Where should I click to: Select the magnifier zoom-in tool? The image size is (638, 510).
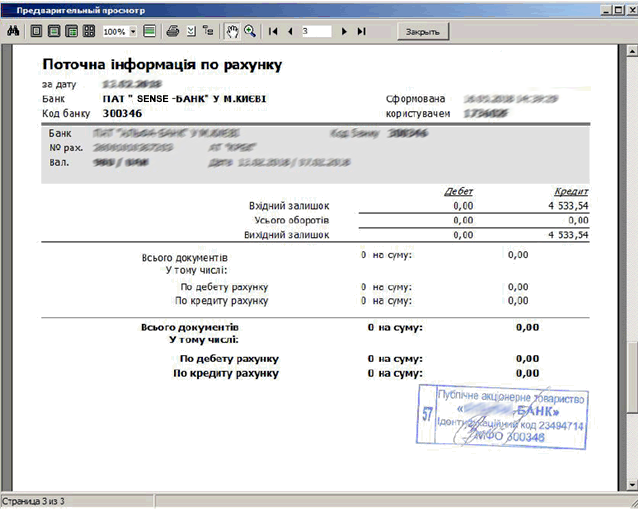click(250, 31)
